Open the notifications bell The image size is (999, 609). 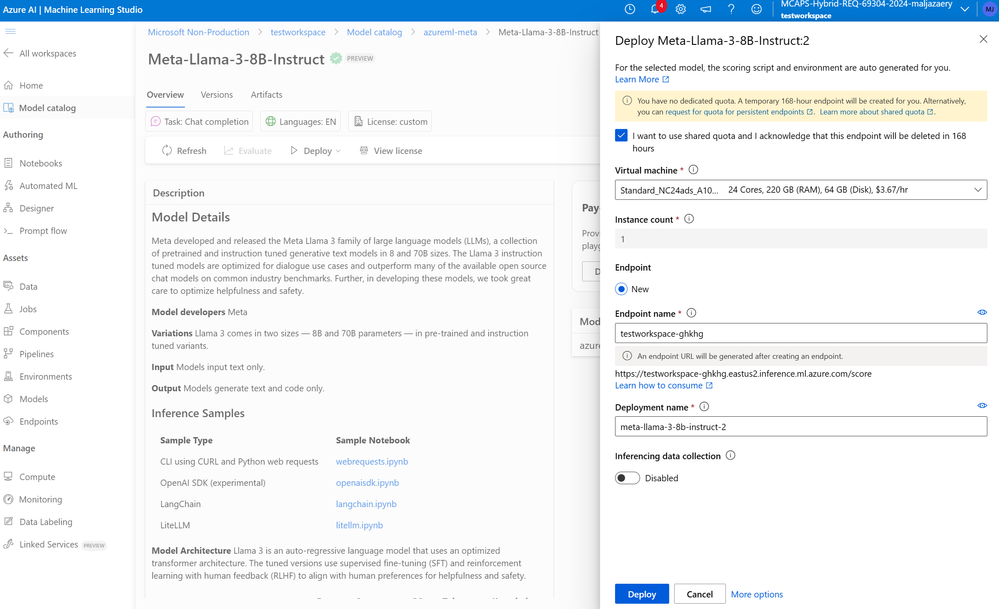pyautogui.click(x=656, y=10)
